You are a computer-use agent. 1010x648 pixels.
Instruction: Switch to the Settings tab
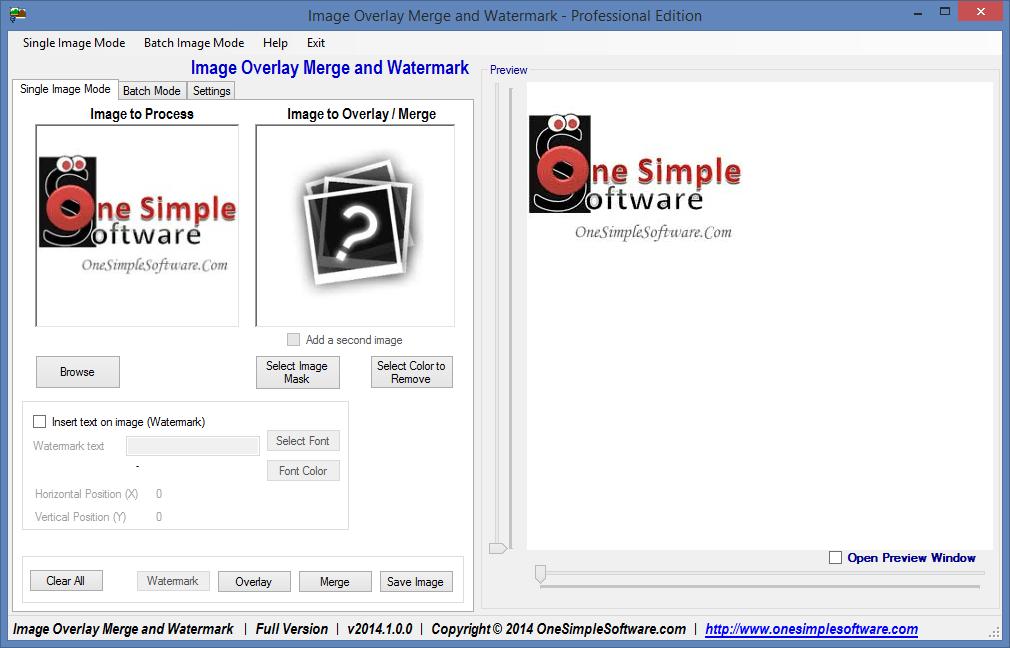[211, 91]
